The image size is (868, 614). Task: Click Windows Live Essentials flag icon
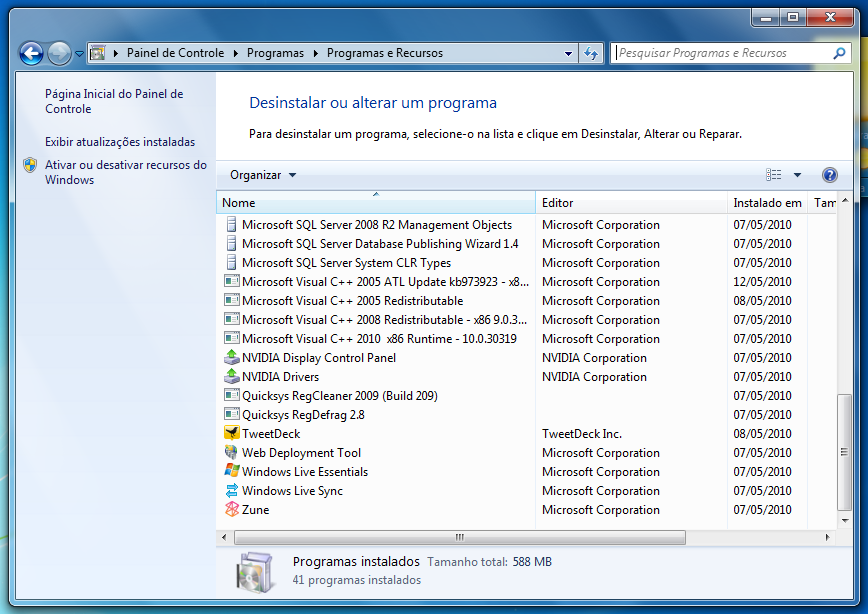click(x=231, y=471)
